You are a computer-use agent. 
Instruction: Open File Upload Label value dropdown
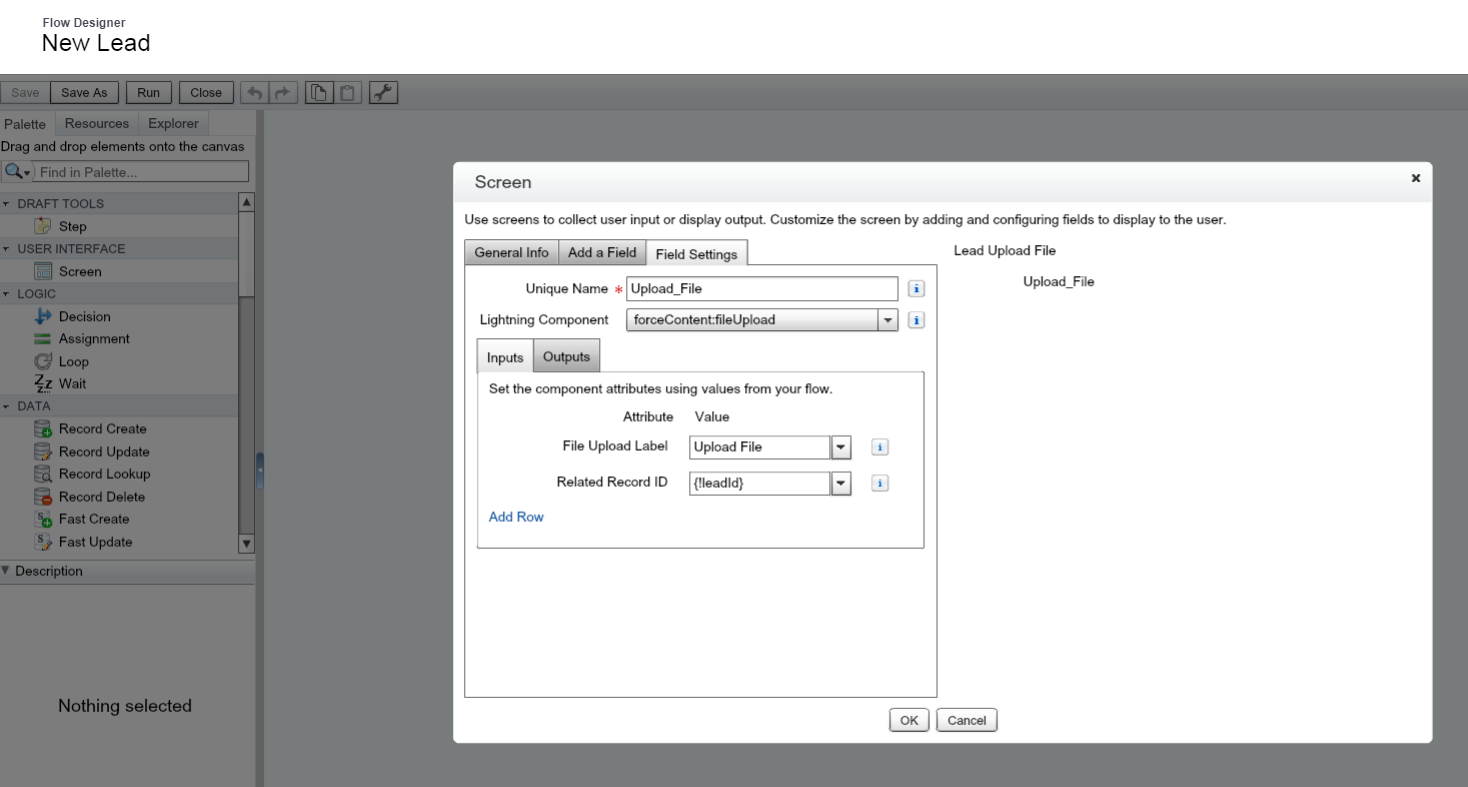click(x=841, y=447)
